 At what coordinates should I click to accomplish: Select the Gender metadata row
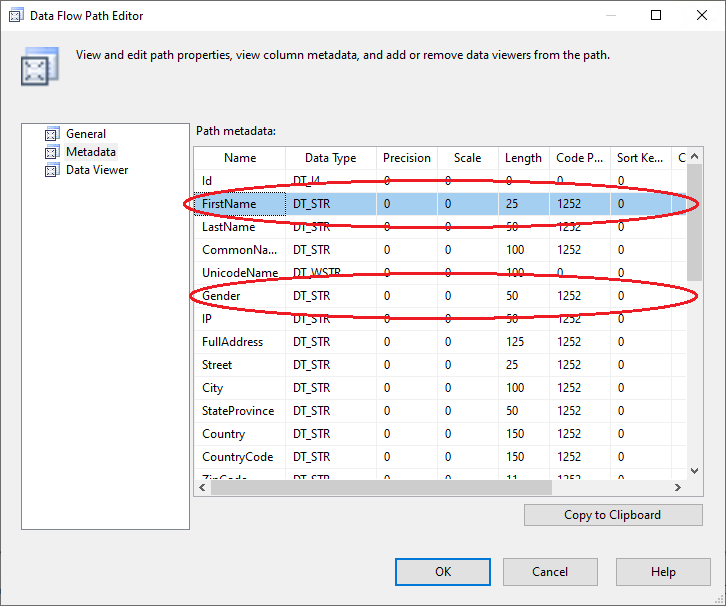[221, 296]
